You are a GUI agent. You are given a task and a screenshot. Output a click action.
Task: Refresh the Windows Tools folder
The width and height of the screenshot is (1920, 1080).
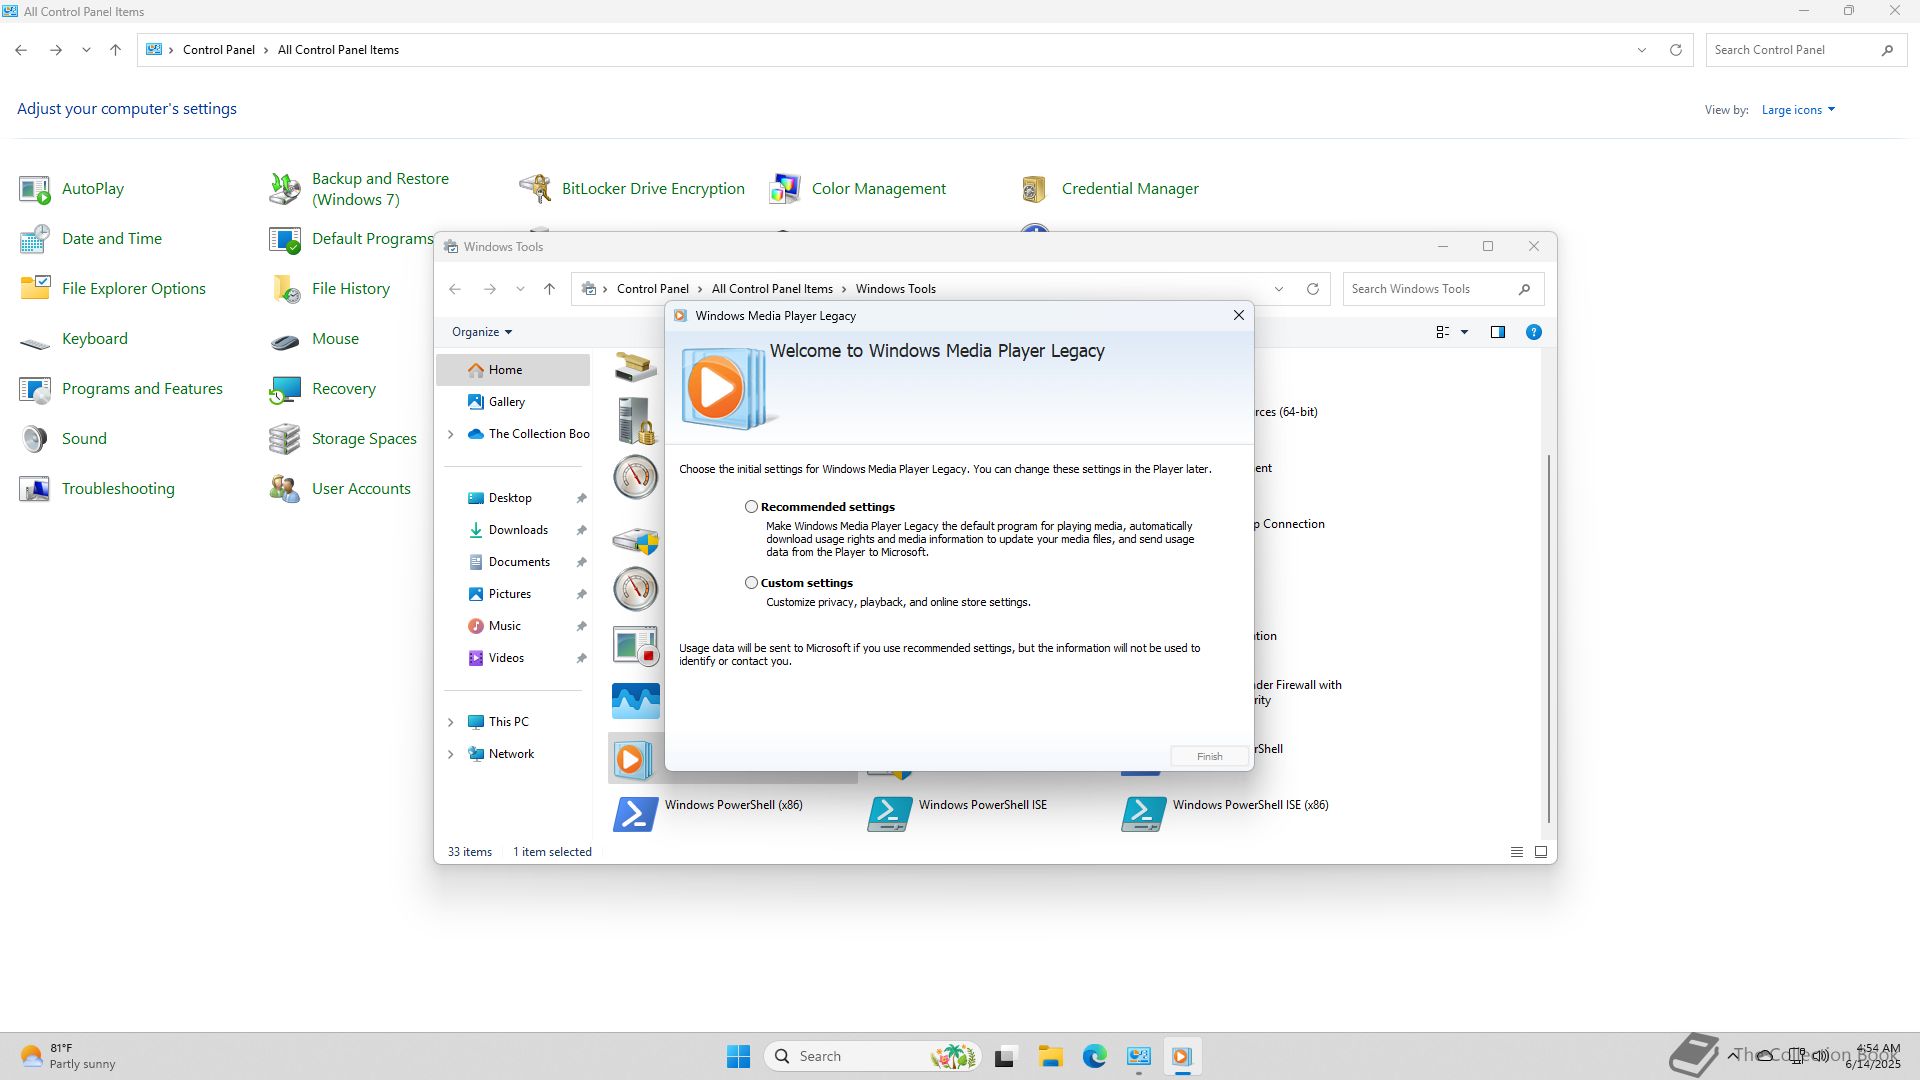pos(1312,289)
